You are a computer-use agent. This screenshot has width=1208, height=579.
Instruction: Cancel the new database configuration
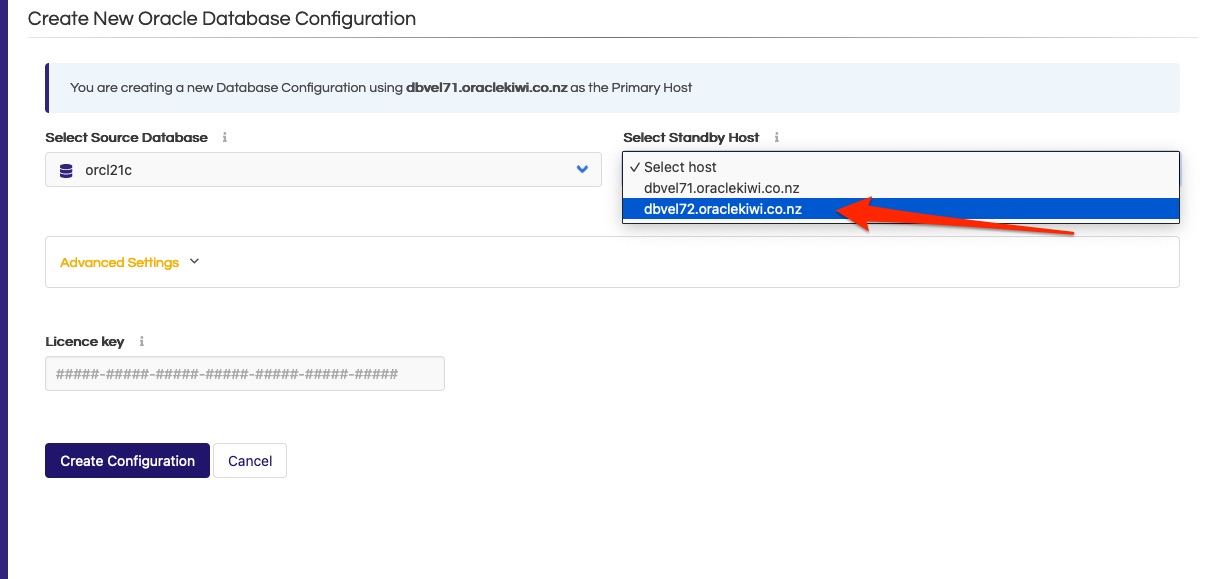[250, 461]
